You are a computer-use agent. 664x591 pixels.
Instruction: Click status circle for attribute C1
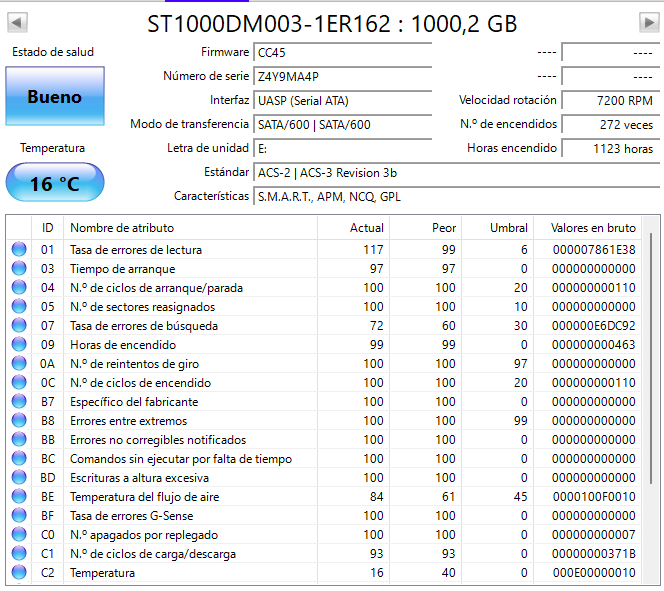[x=19, y=553]
